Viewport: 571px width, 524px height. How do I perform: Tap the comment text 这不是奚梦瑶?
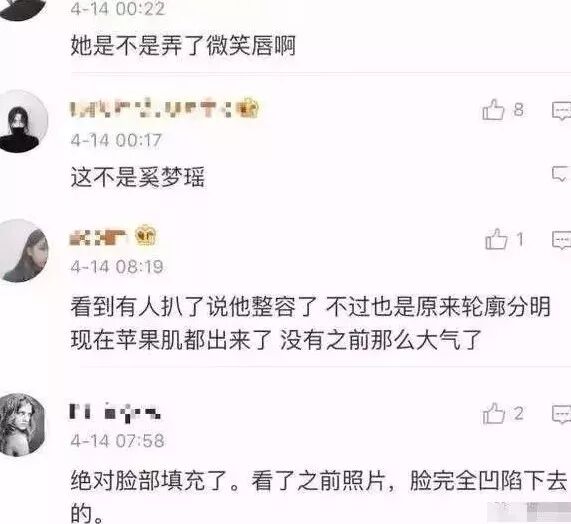coord(138,177)
